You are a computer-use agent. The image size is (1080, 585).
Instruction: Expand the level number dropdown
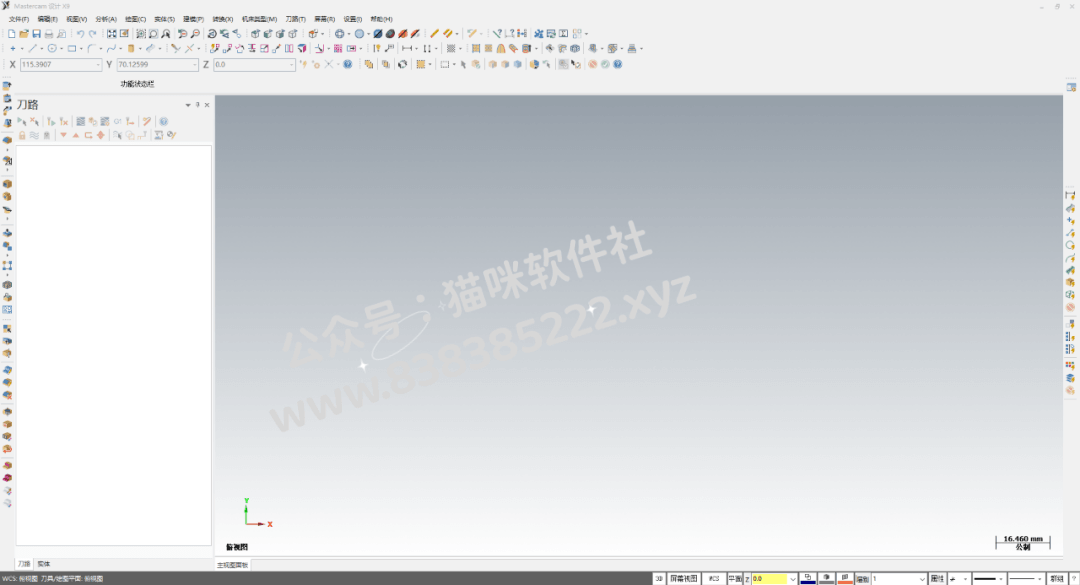pyautogui.click(x=922, y=579)
